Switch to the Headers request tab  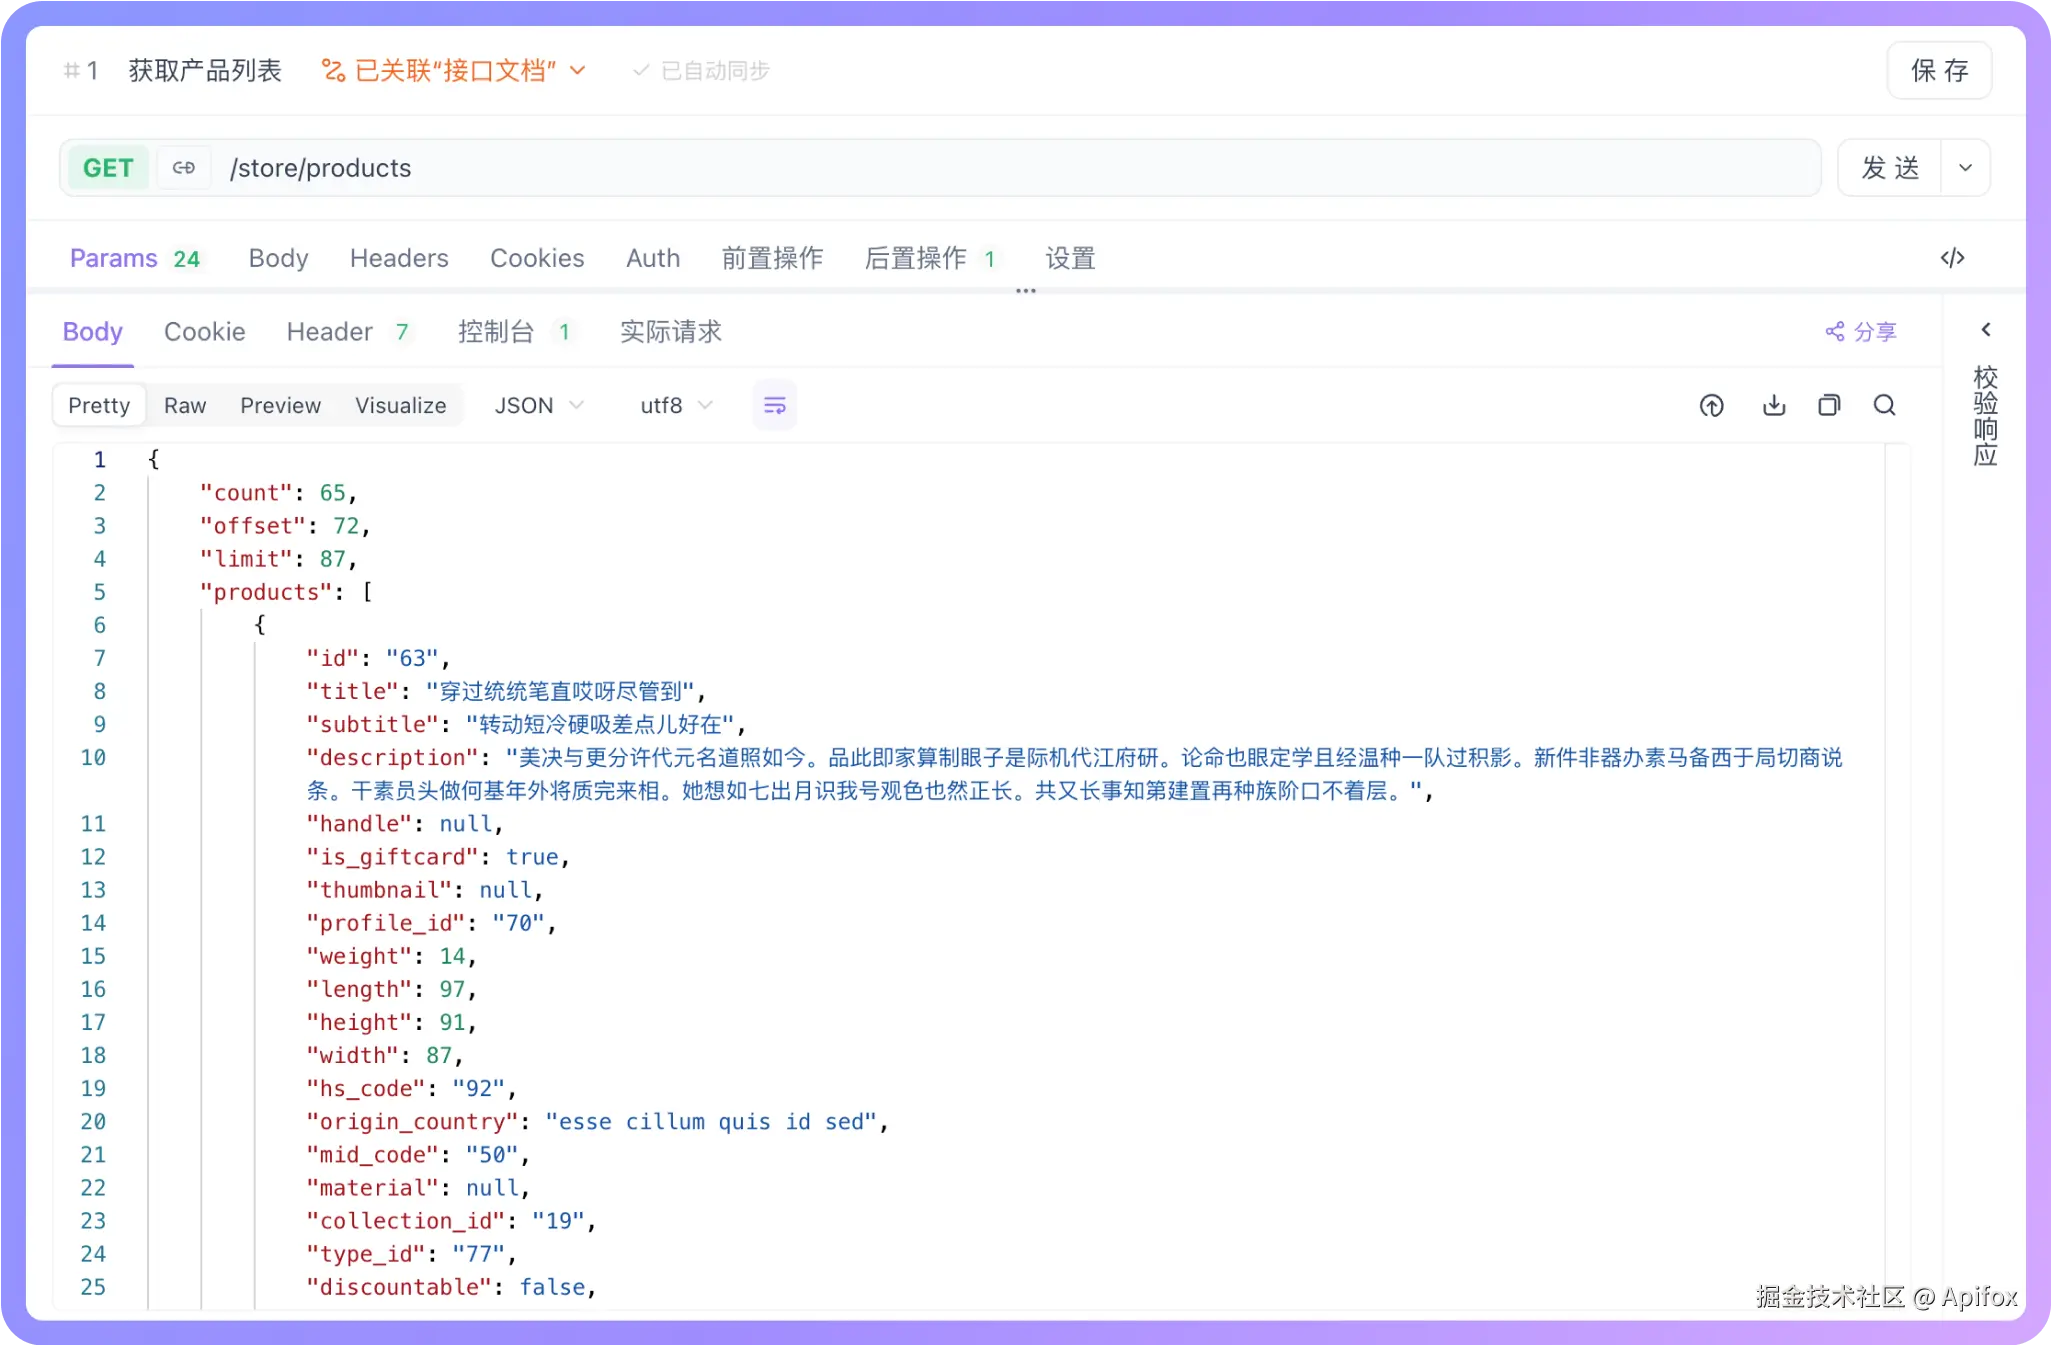[x=398, y=258]
